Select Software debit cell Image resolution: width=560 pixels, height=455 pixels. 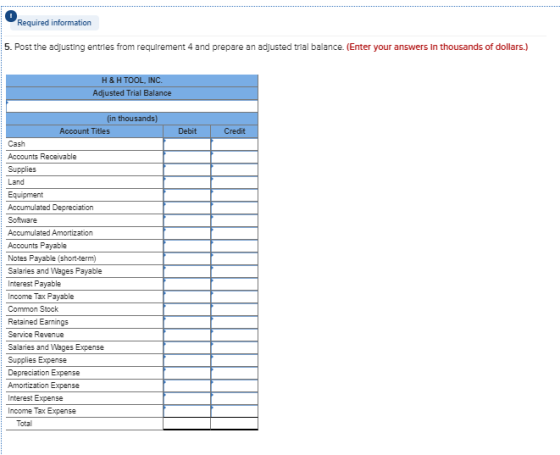pos(187,221)
